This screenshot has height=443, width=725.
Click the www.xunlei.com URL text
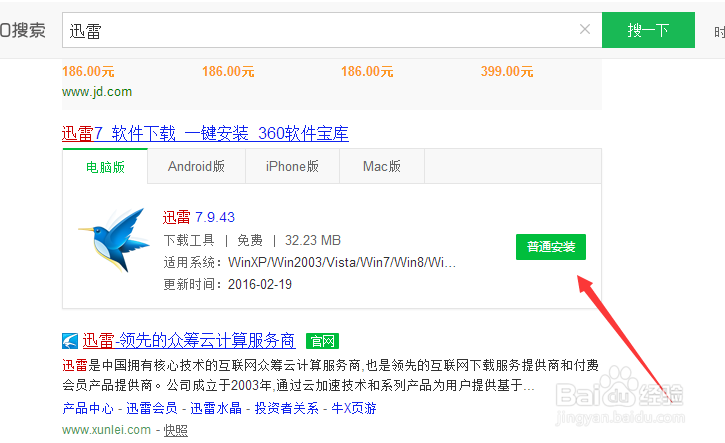[106, 430]
